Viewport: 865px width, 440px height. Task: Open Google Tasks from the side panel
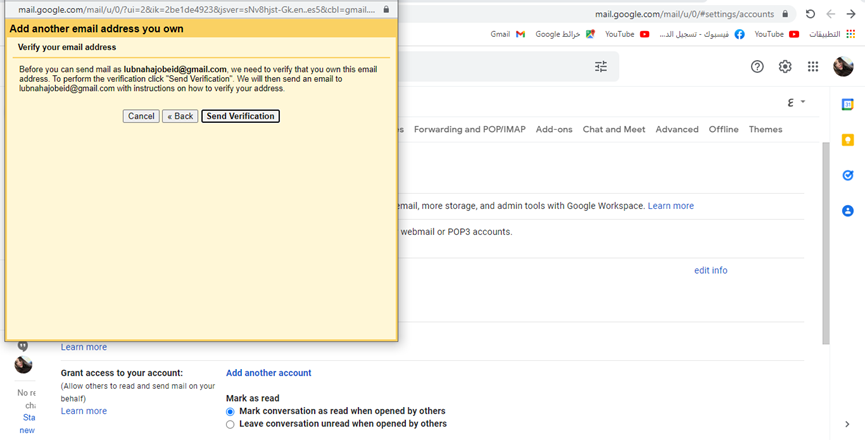pyautogui.click(x=847, y=175)
